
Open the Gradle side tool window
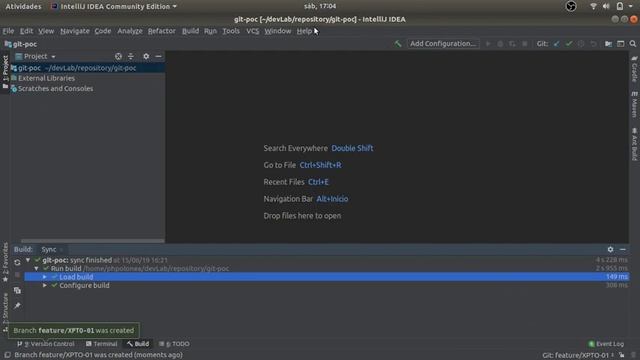coord(634,69)
